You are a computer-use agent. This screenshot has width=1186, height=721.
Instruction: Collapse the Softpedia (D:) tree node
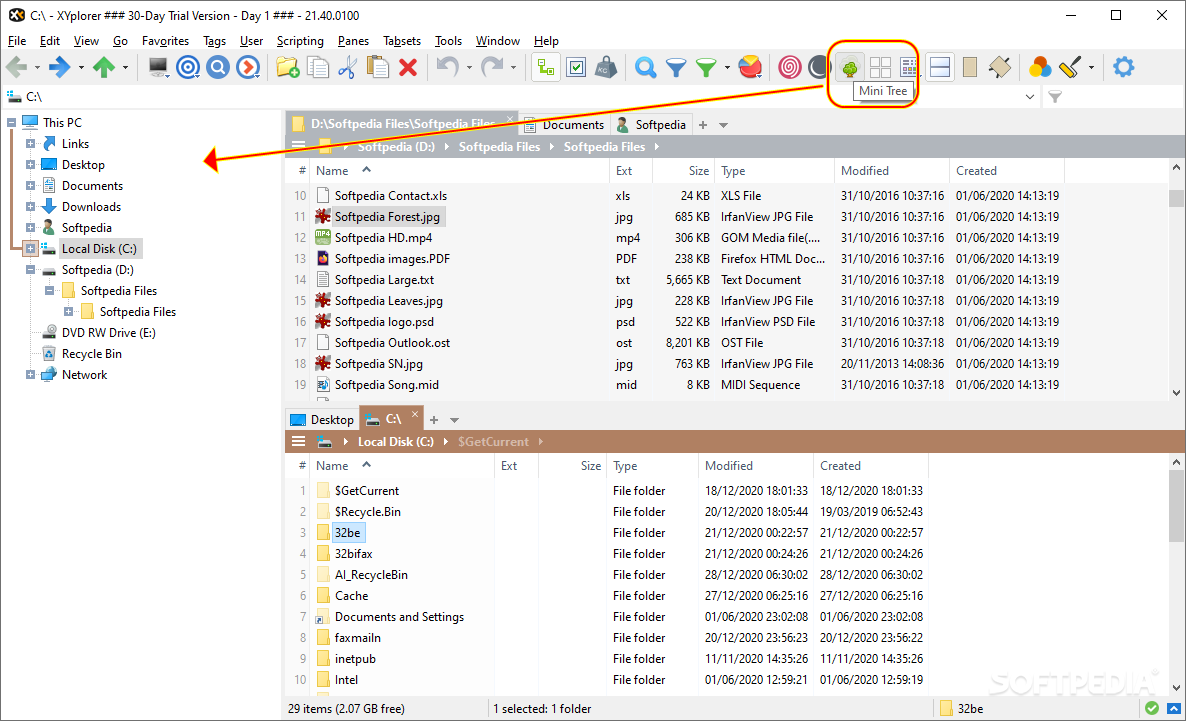click(x=30, y=270)
